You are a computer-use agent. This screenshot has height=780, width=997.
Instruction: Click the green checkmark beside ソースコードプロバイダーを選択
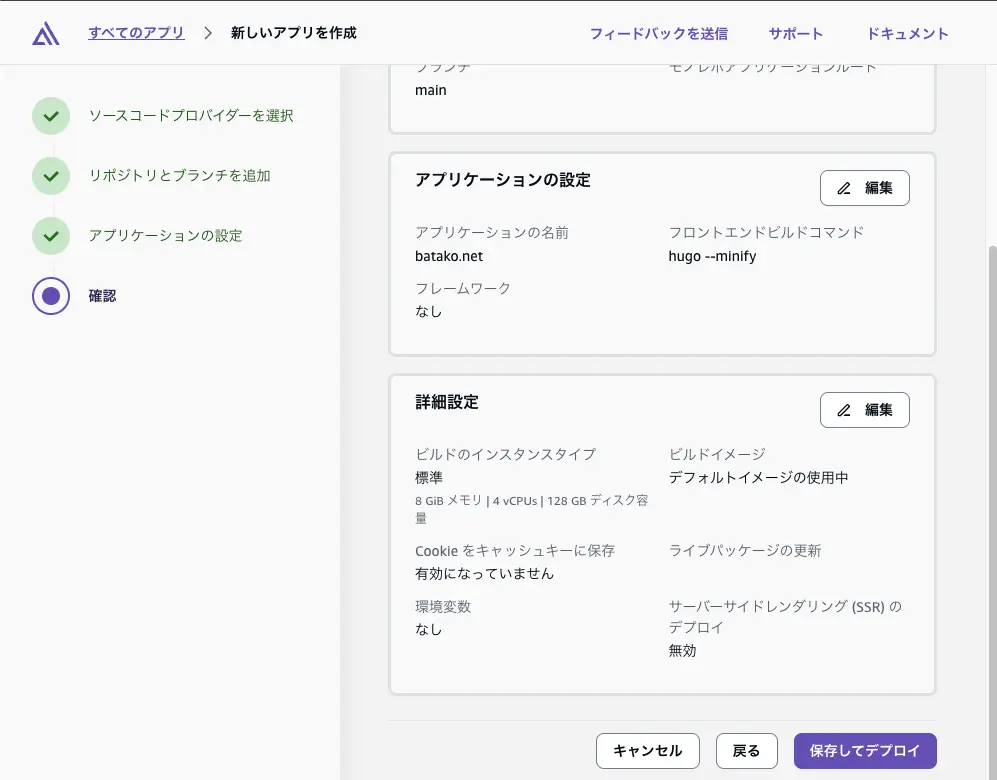[x=51, y=116]
